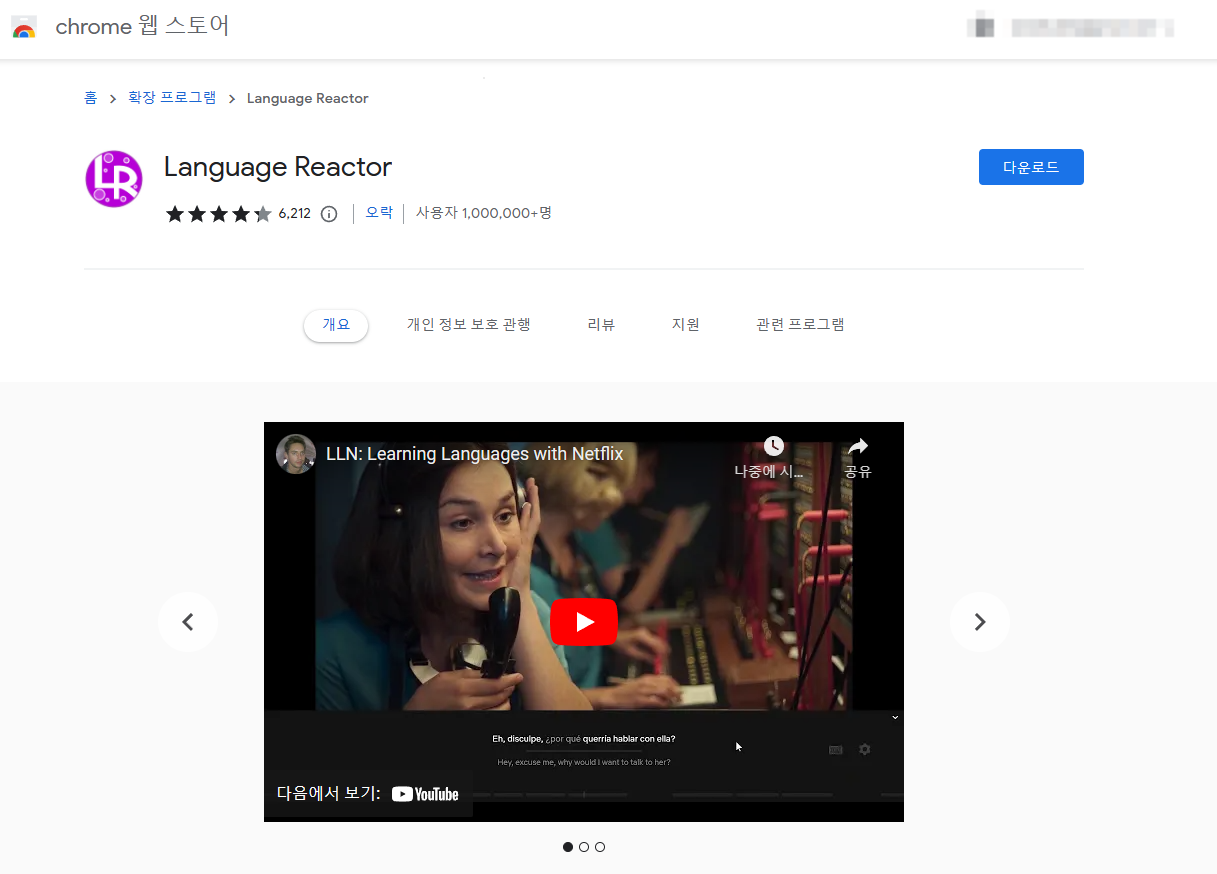Click the gear icon inside video frame
This screenshot has width=1217, height=874.
click(865, 749)
